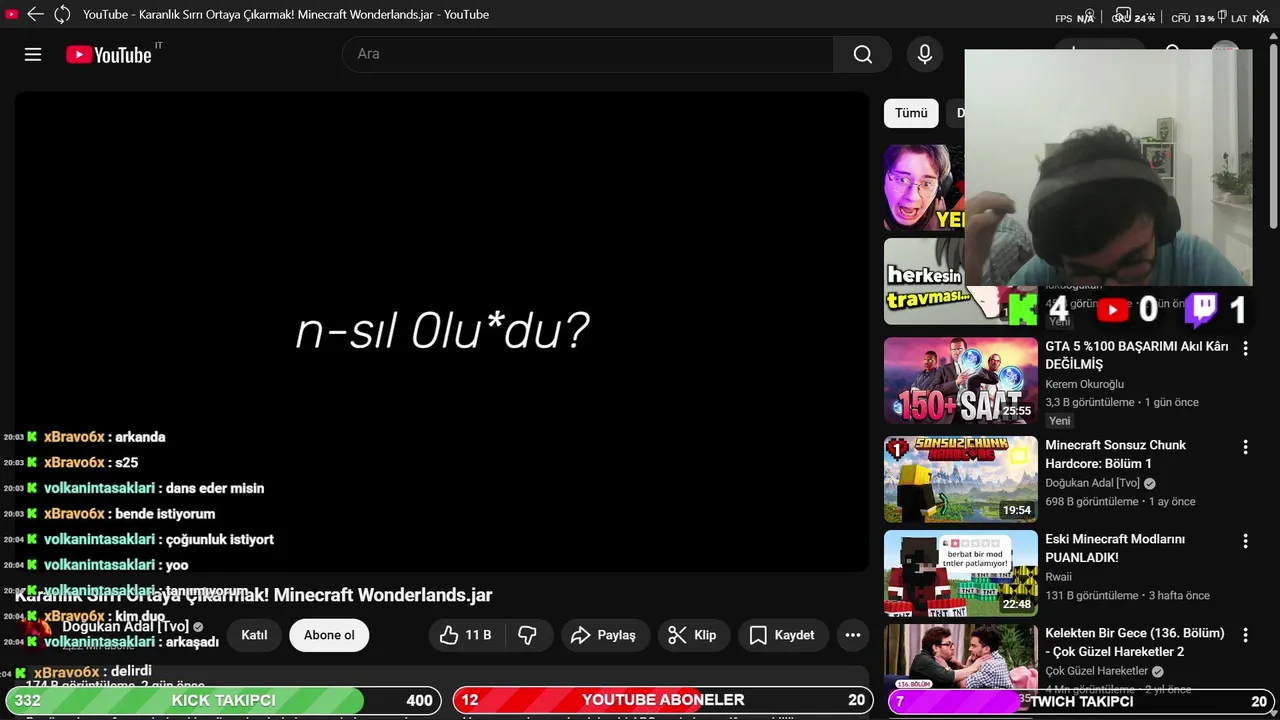This screenshot has height=720, width=1280.
Task: Click the video player area
Action: coord(441,331)
